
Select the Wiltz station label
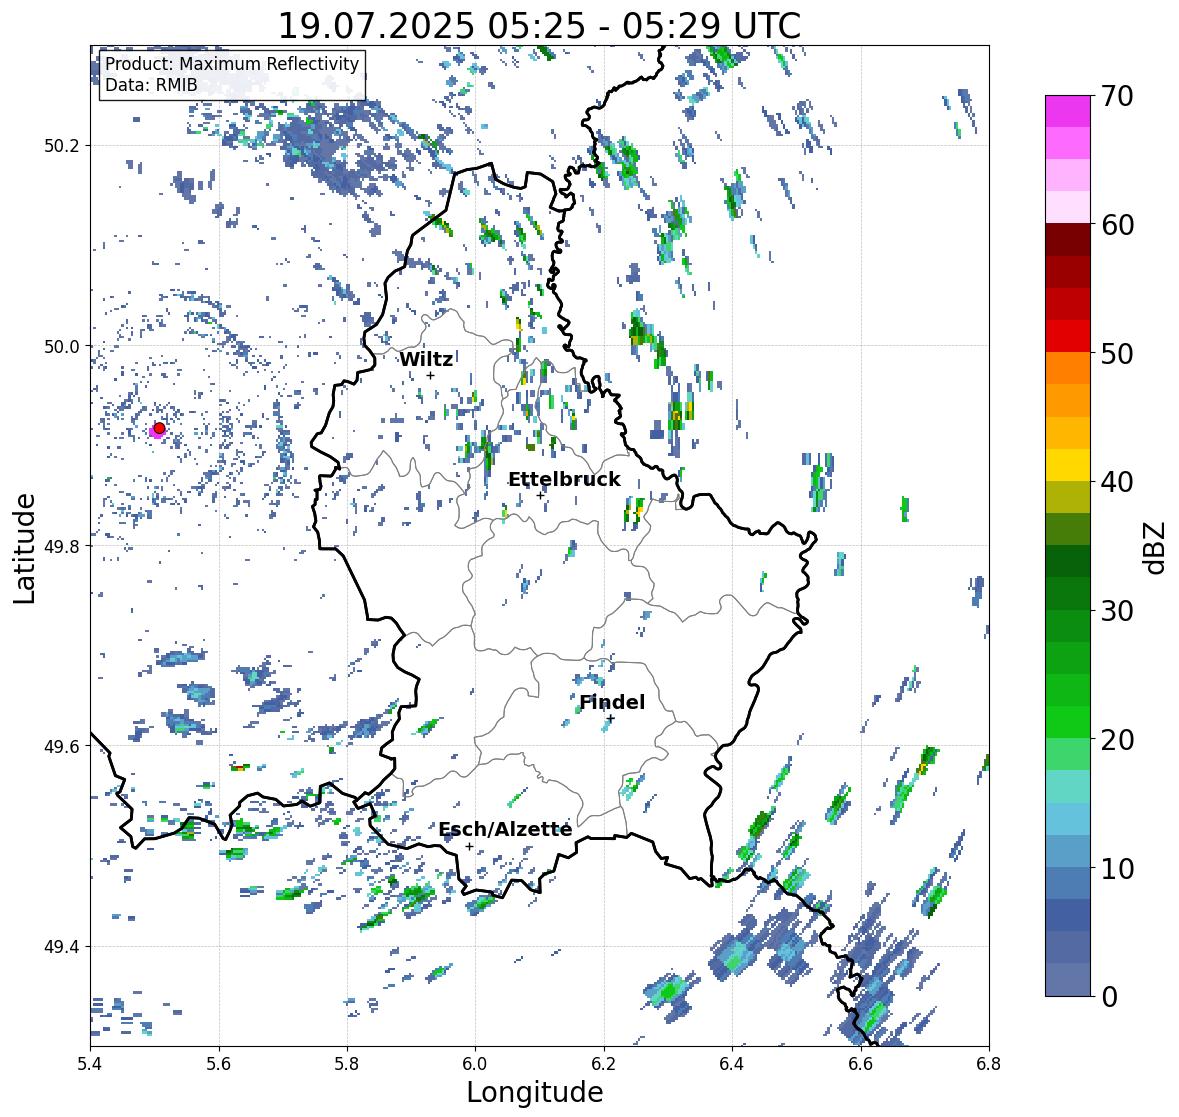(426, 359)
